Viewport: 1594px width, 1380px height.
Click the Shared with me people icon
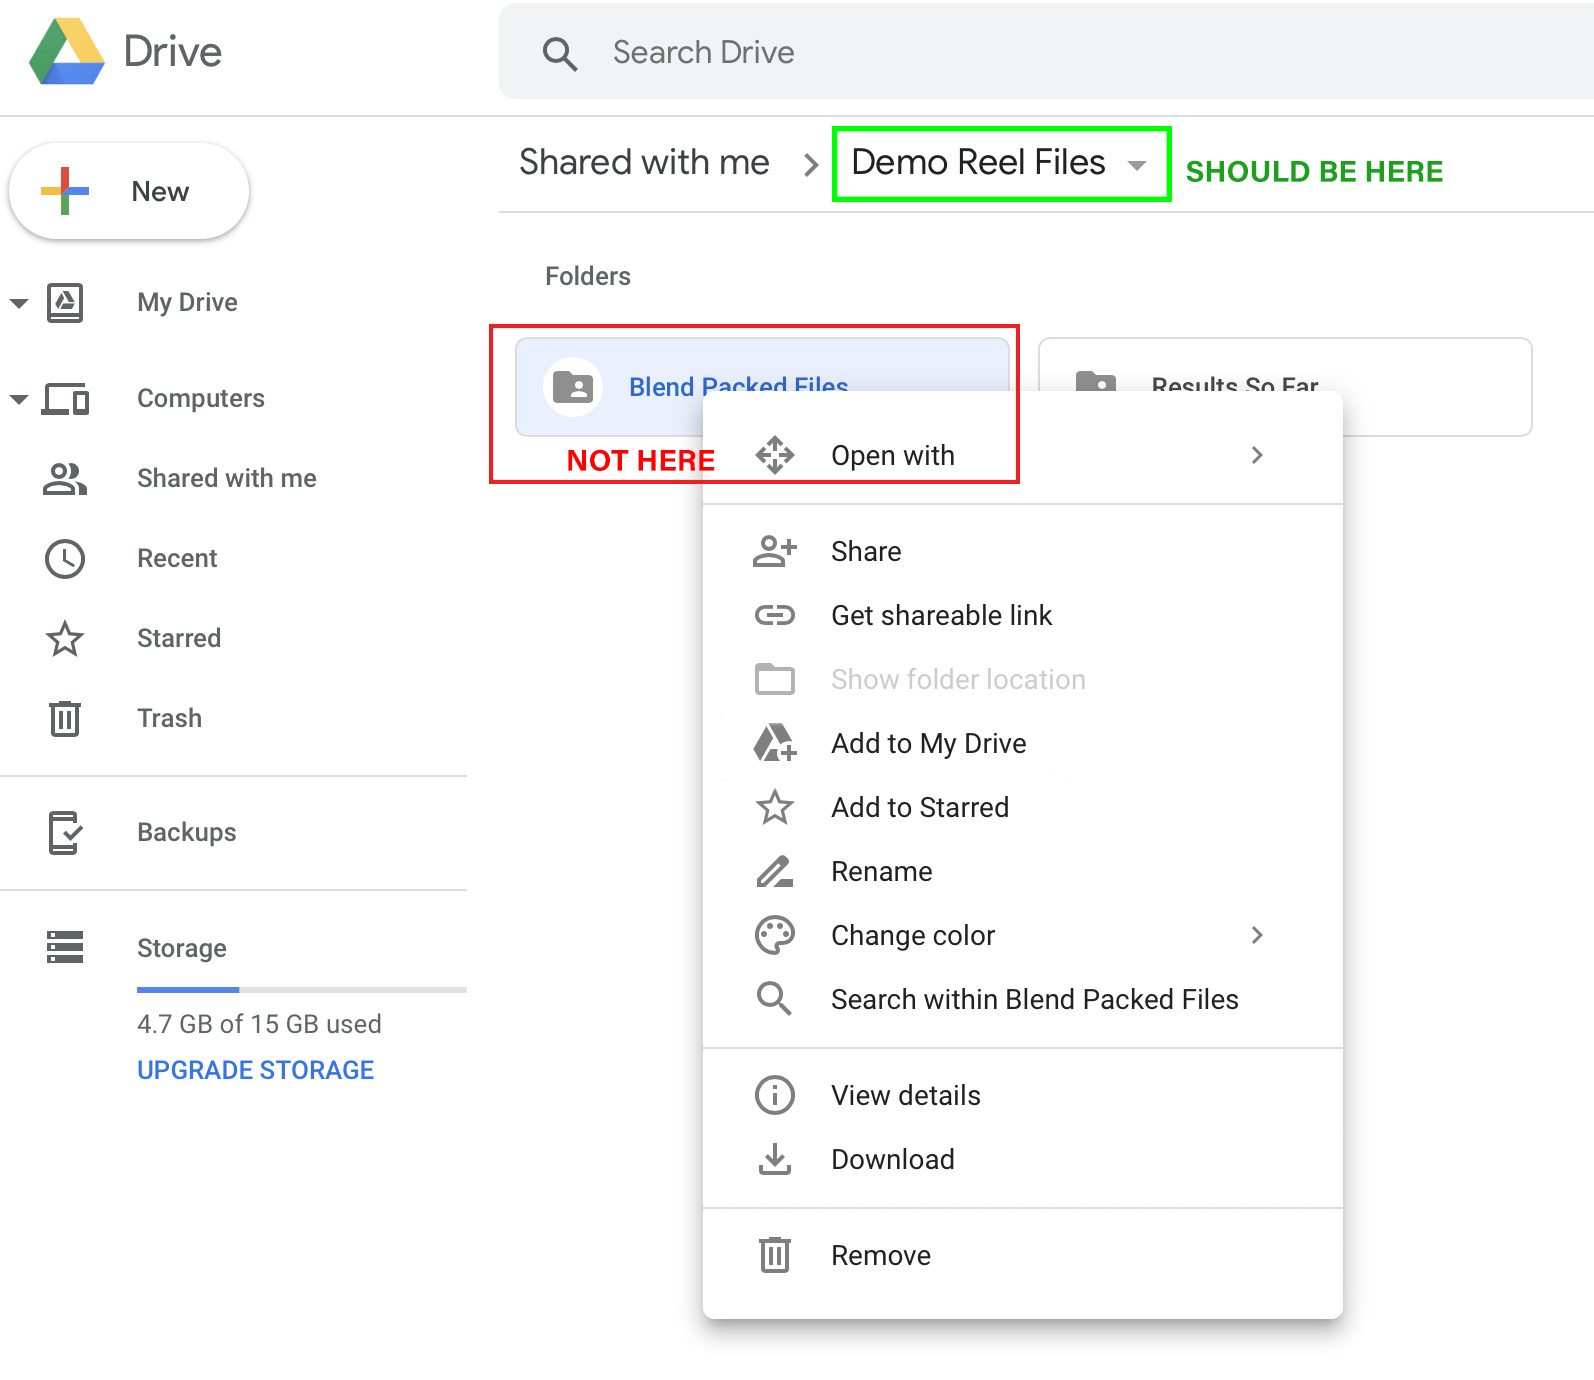click(x=65, y=479)
